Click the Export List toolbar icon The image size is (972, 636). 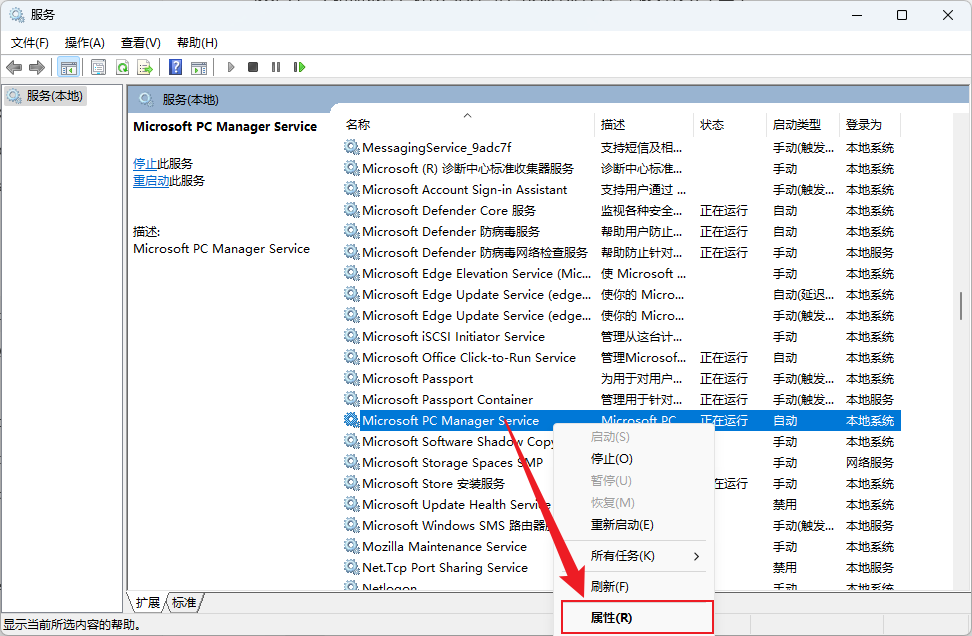pos(145,67)
